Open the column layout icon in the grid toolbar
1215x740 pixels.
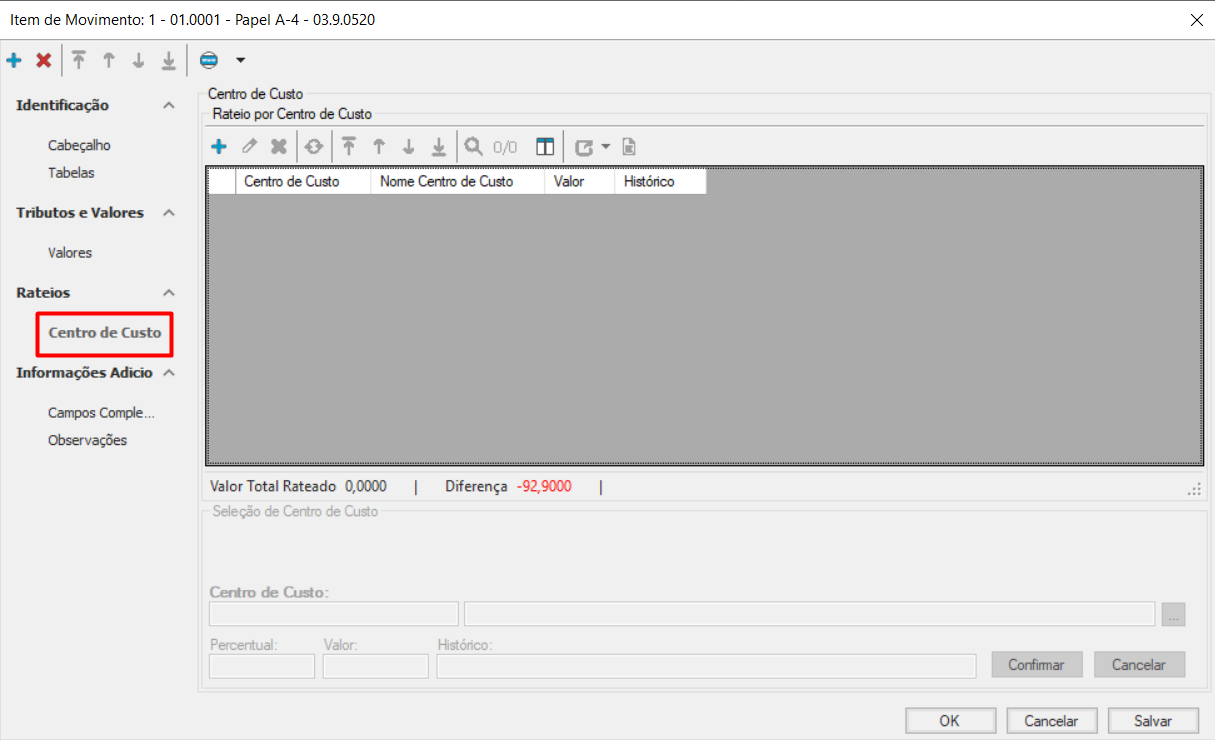click(x=545, y=147)
